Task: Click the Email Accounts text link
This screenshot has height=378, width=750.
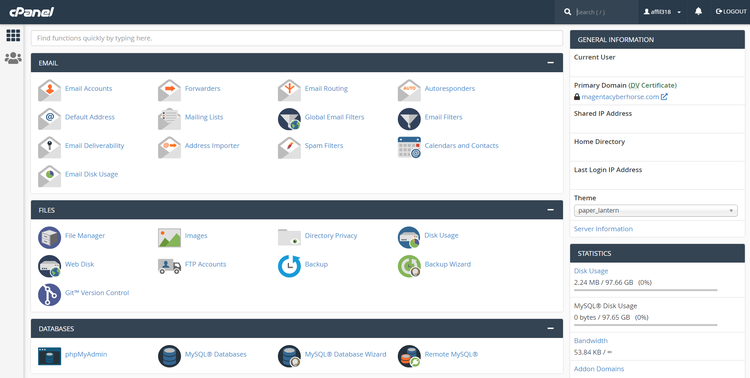Action: [x=88, y=89]
